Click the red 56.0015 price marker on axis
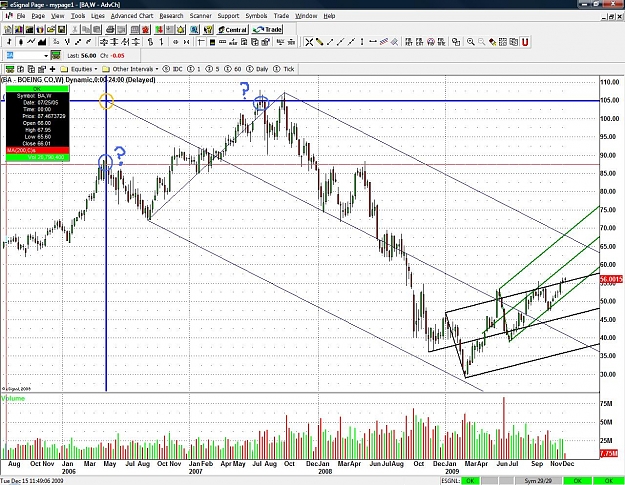Image resolution: width=625 pixels, height=485 pixels. pos(611,279)
